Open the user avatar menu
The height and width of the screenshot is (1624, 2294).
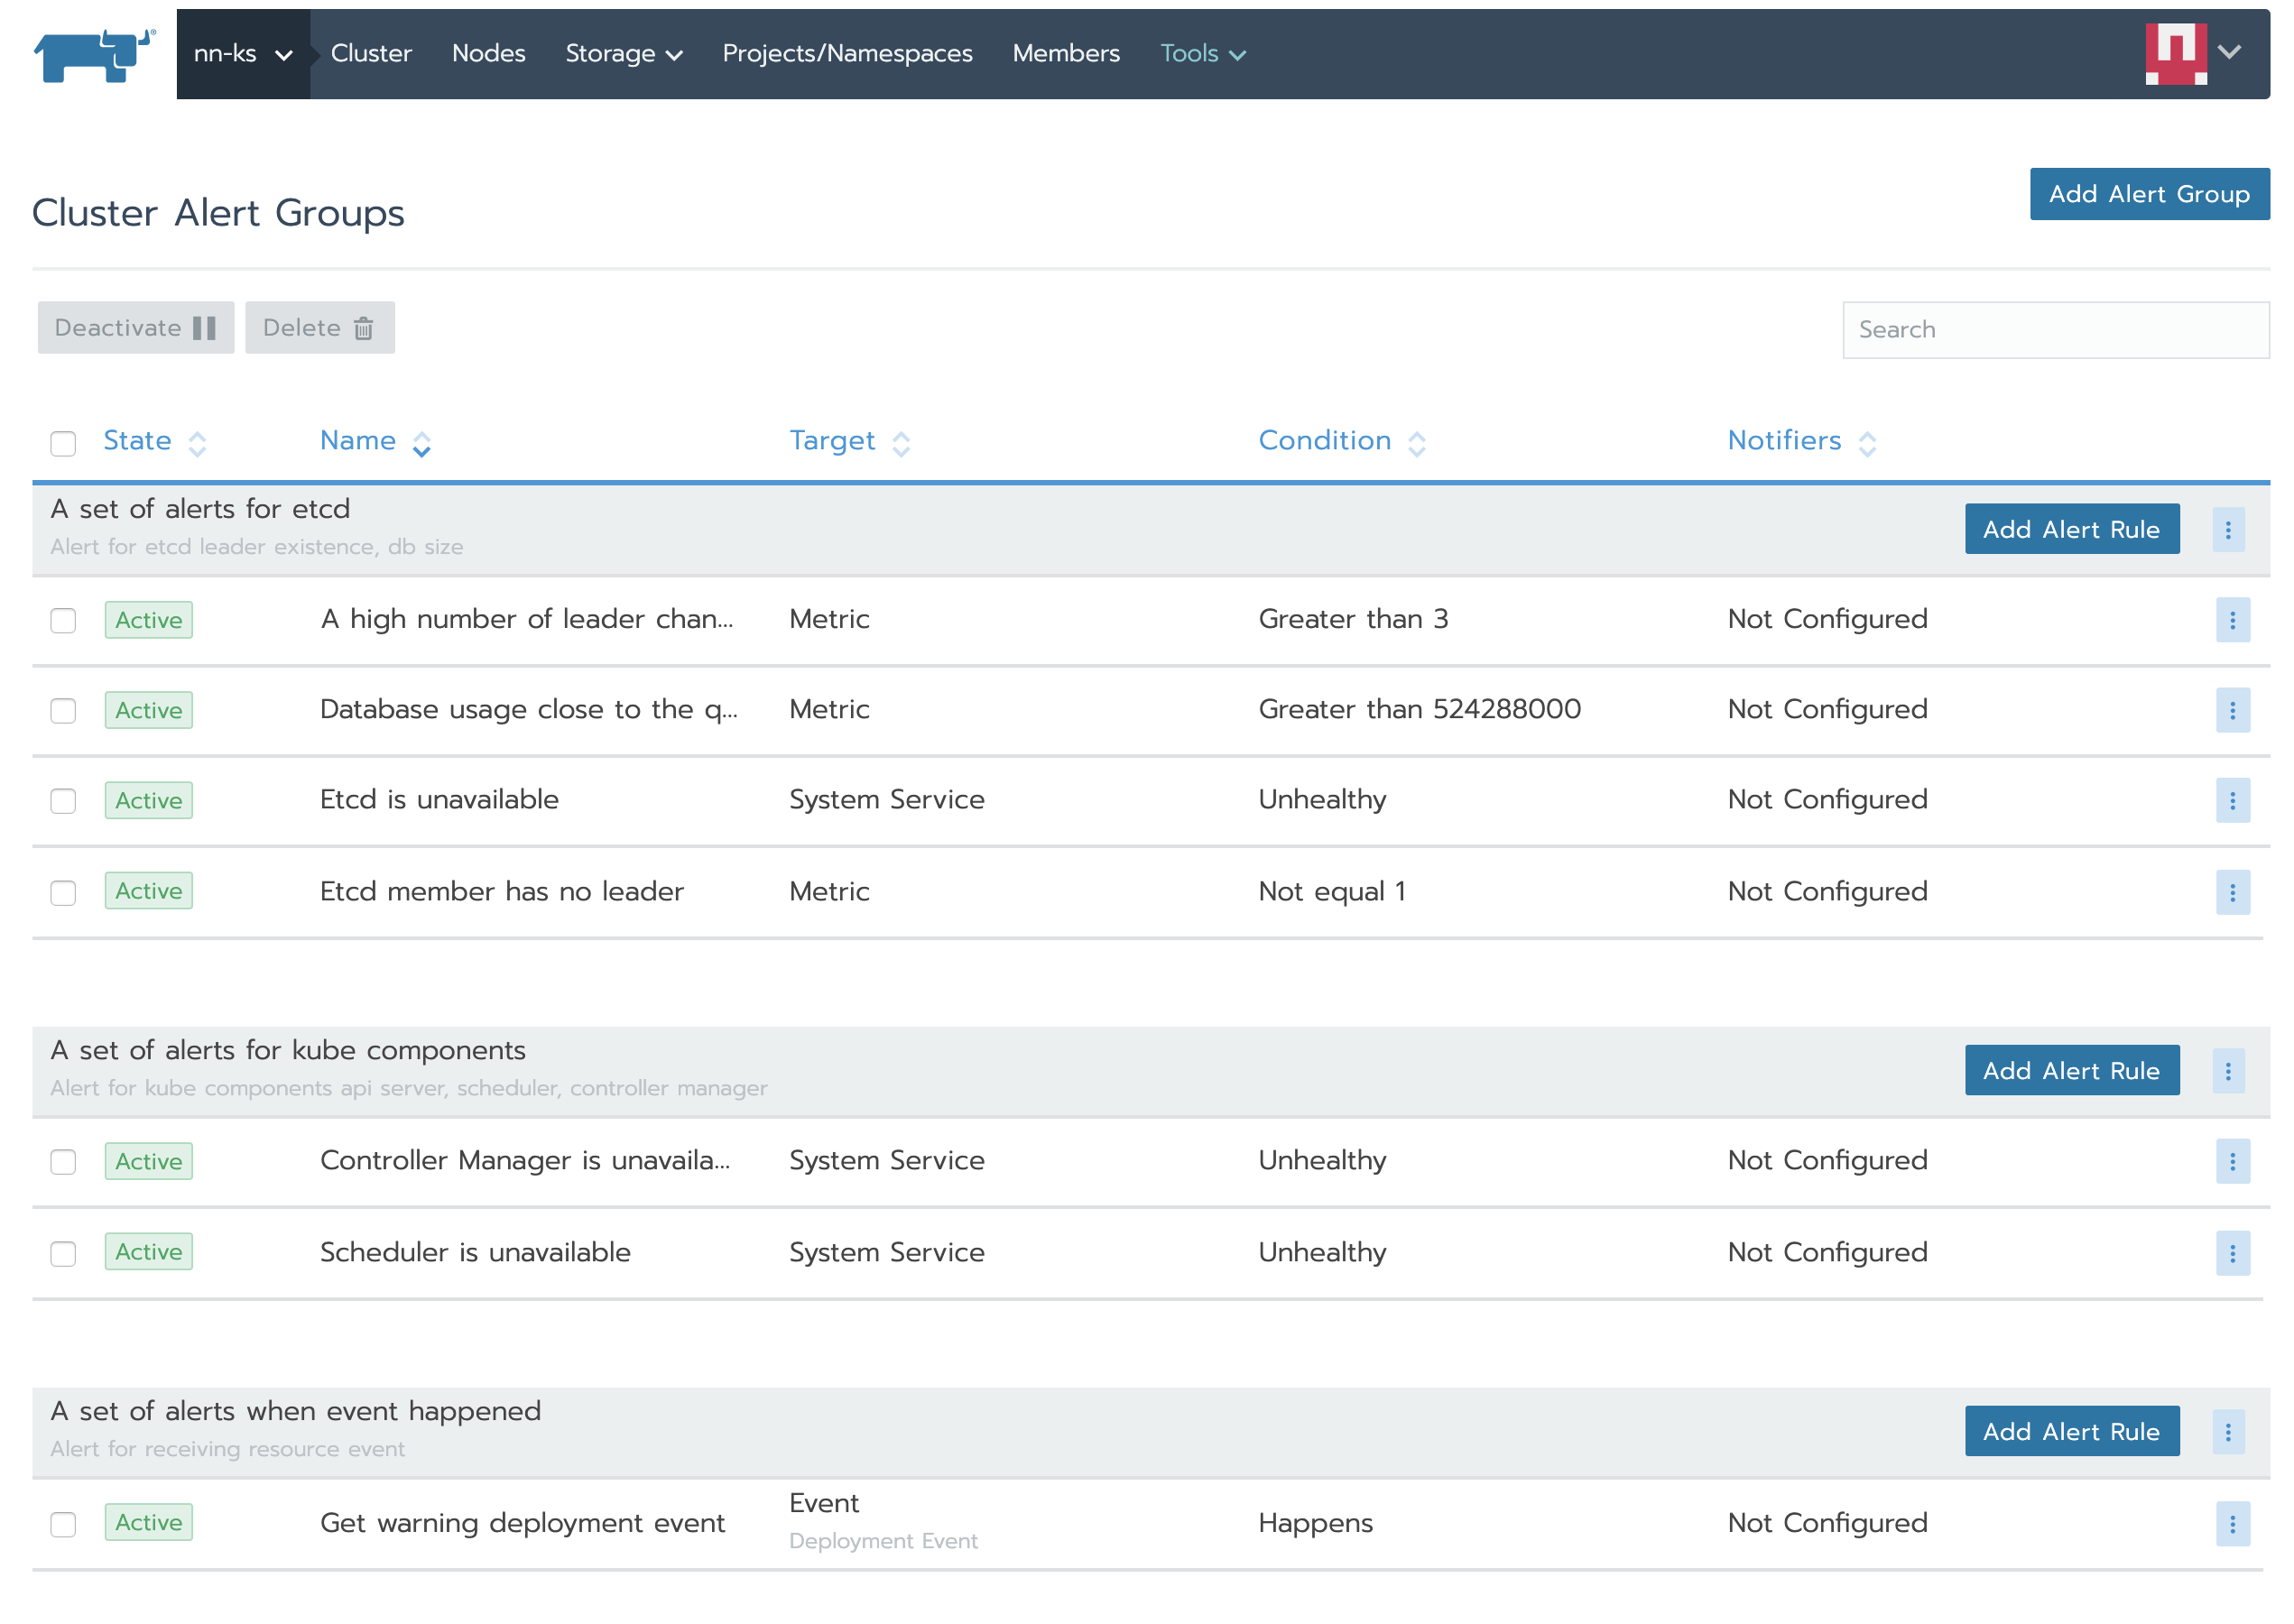(2192, 53)
